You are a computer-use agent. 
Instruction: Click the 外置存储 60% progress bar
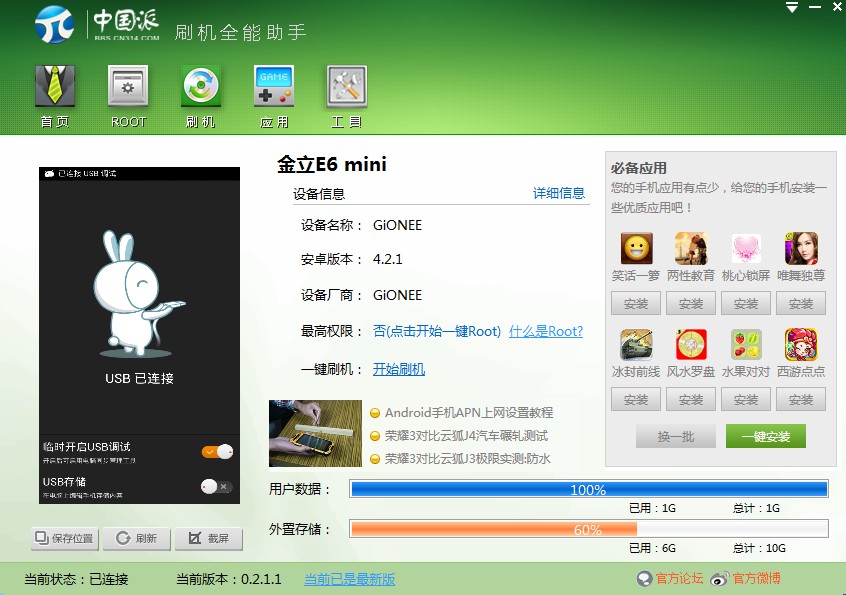589,529
